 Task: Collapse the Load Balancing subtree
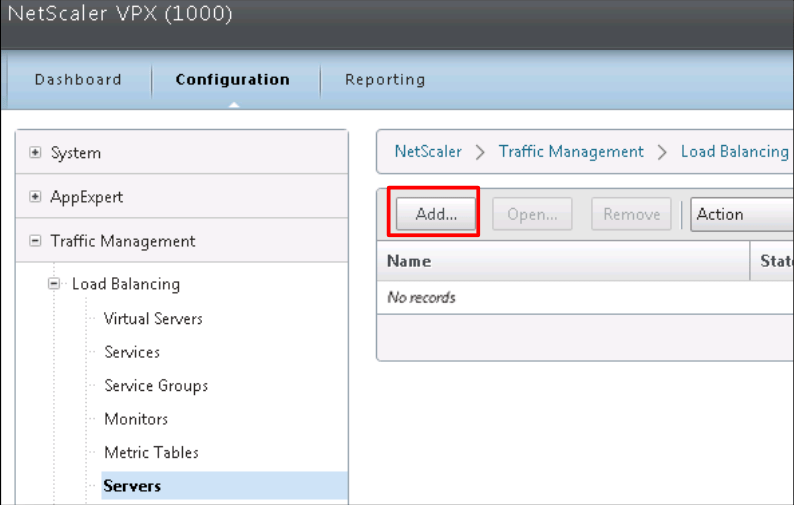pyautogui.click(x=54, y=284)
